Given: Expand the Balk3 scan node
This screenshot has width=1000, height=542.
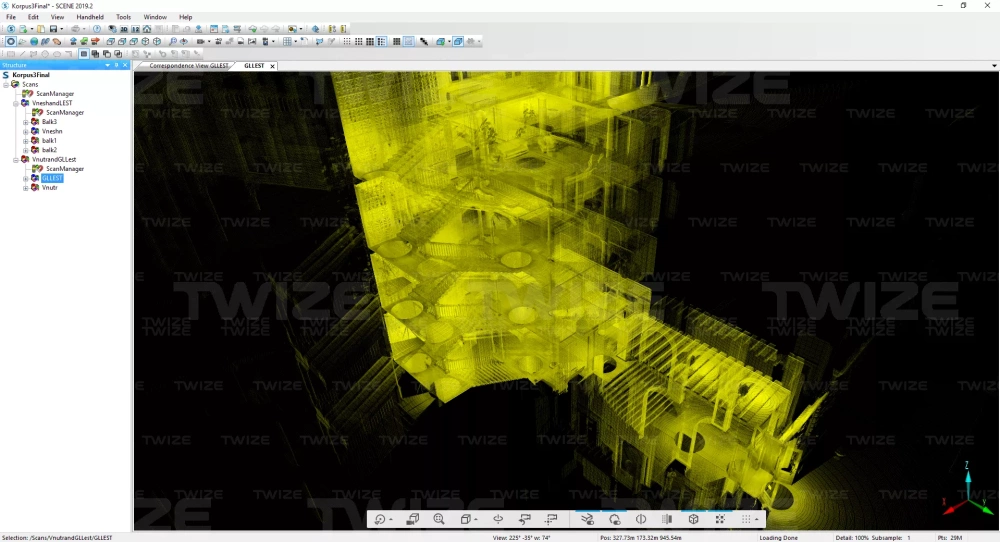Looking at the screenshot, I should 26,122.
